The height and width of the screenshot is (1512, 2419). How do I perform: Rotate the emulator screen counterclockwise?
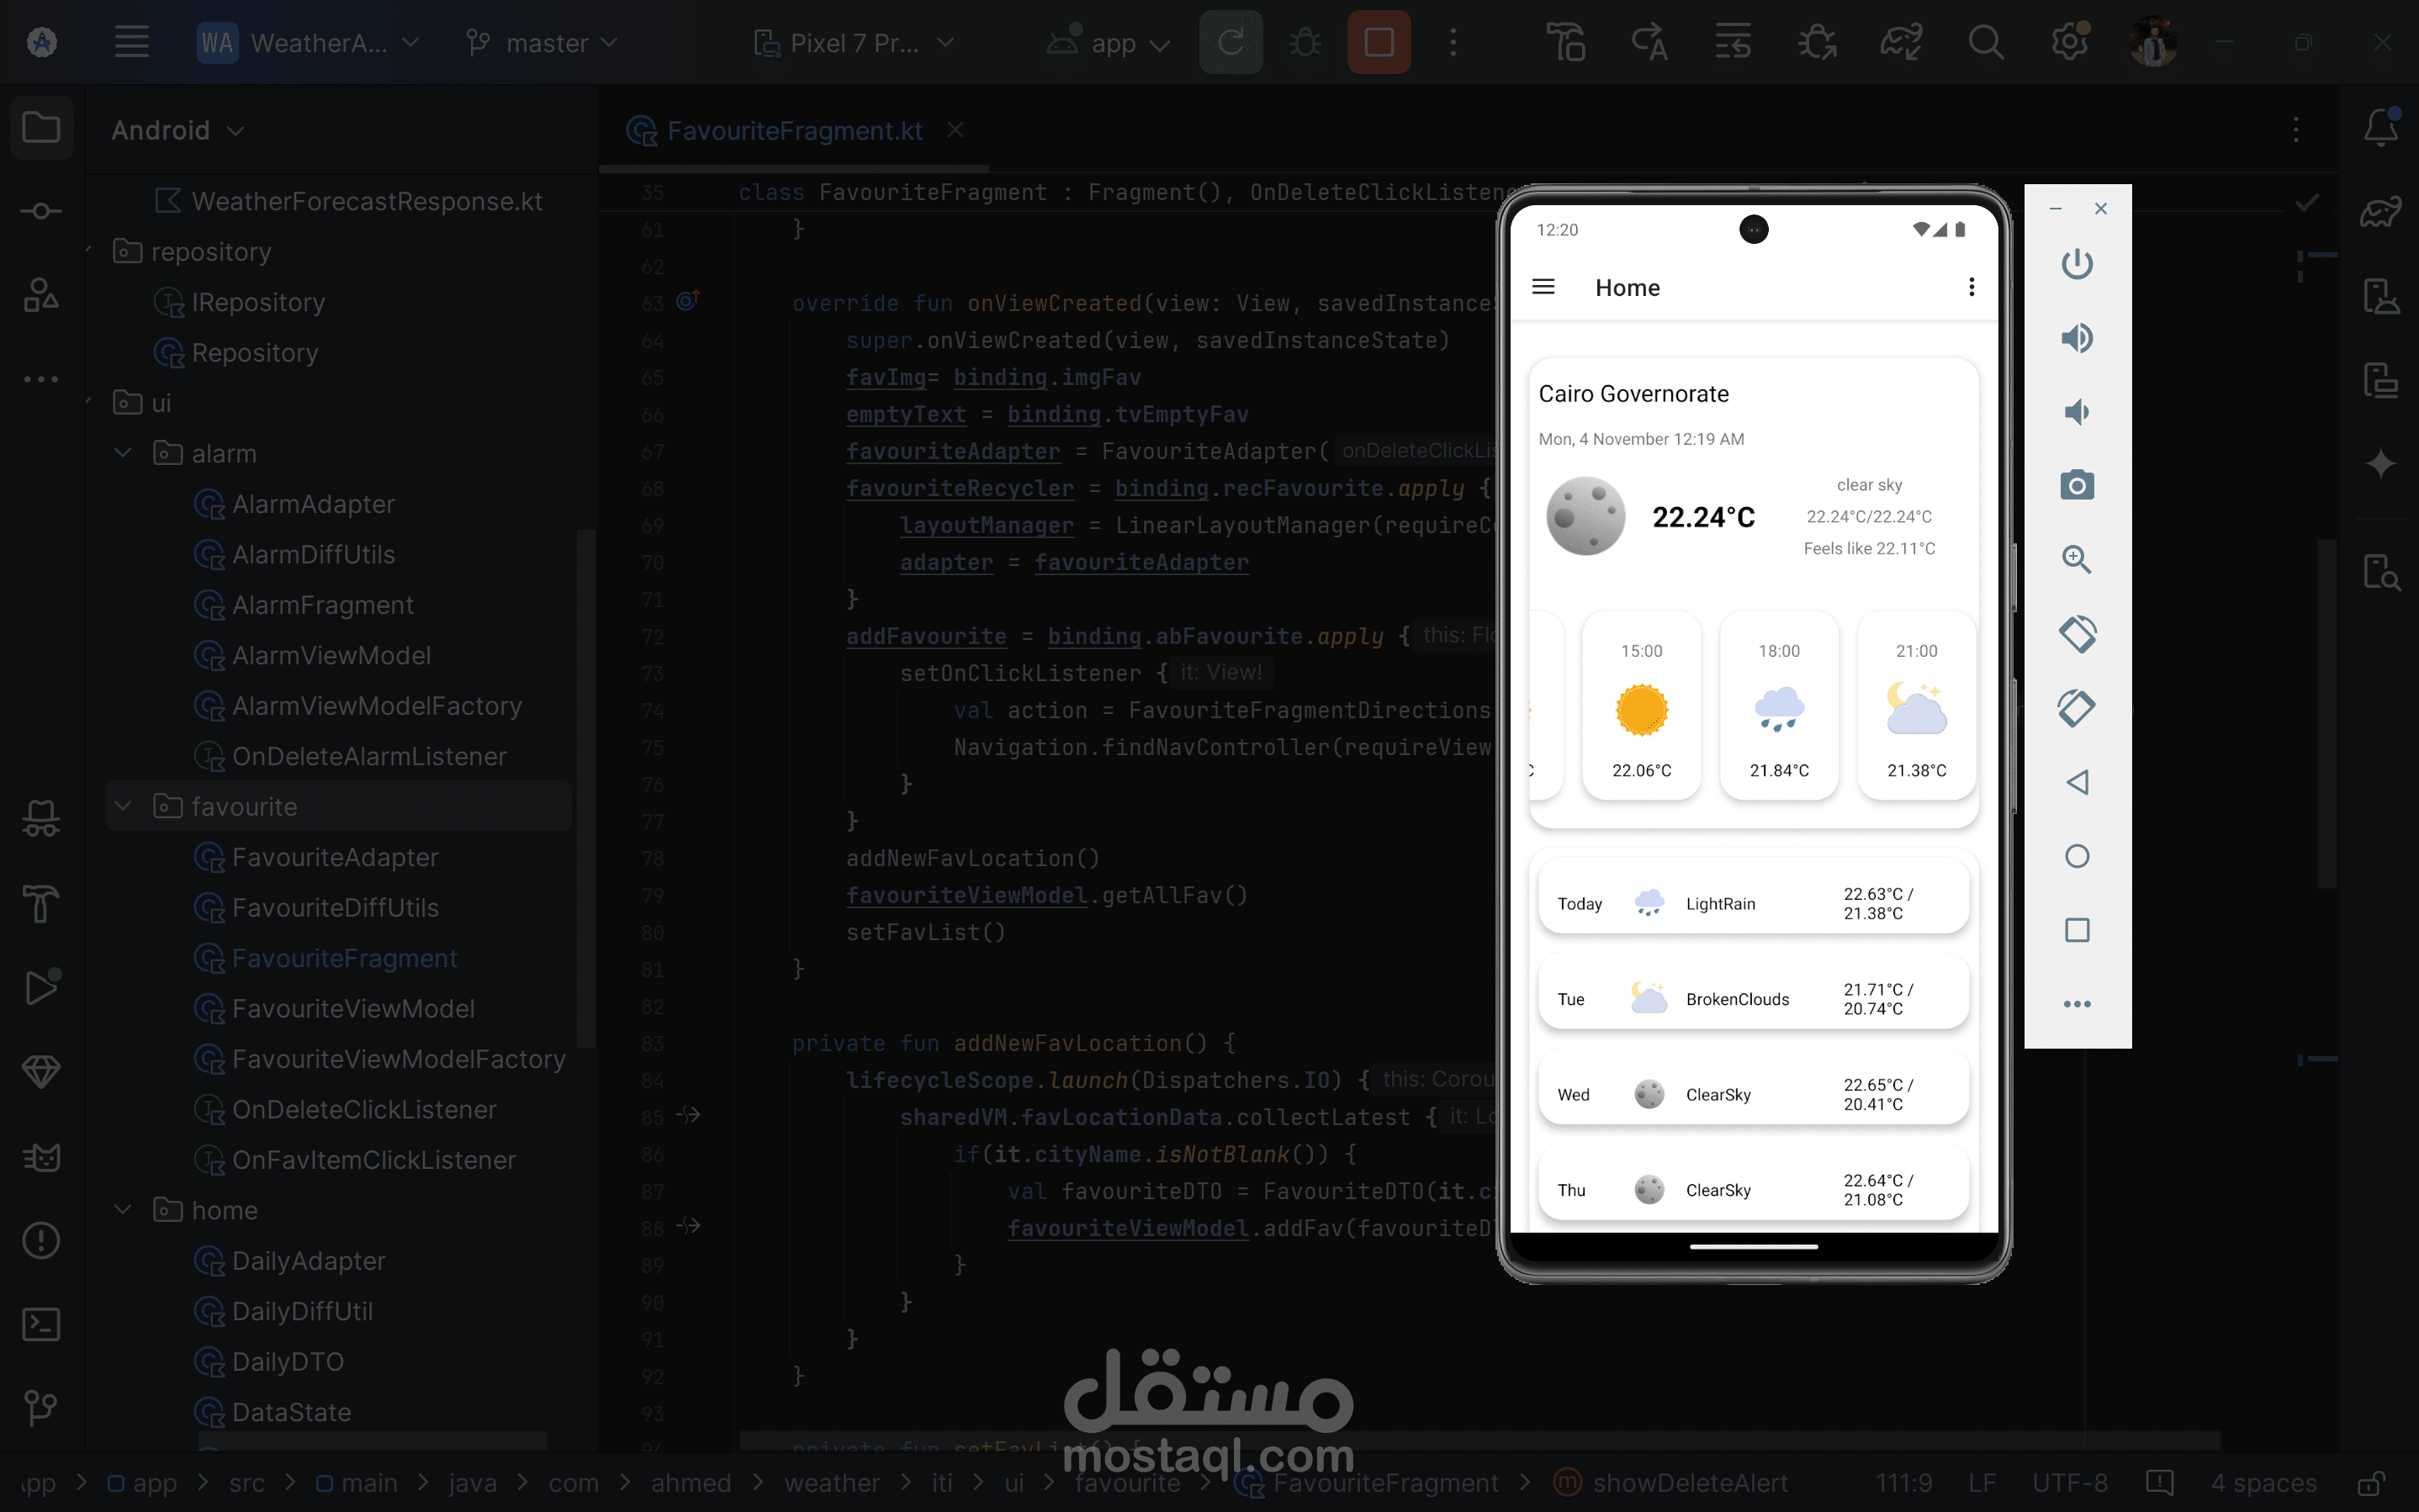tap(2078, 634)
